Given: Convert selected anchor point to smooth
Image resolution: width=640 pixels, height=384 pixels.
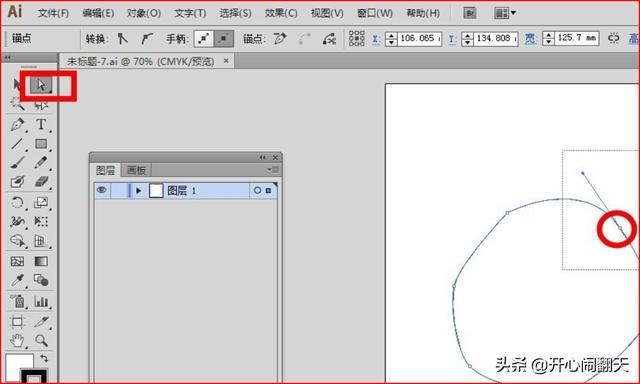Looking at the screenshot, I should (147, 39).
